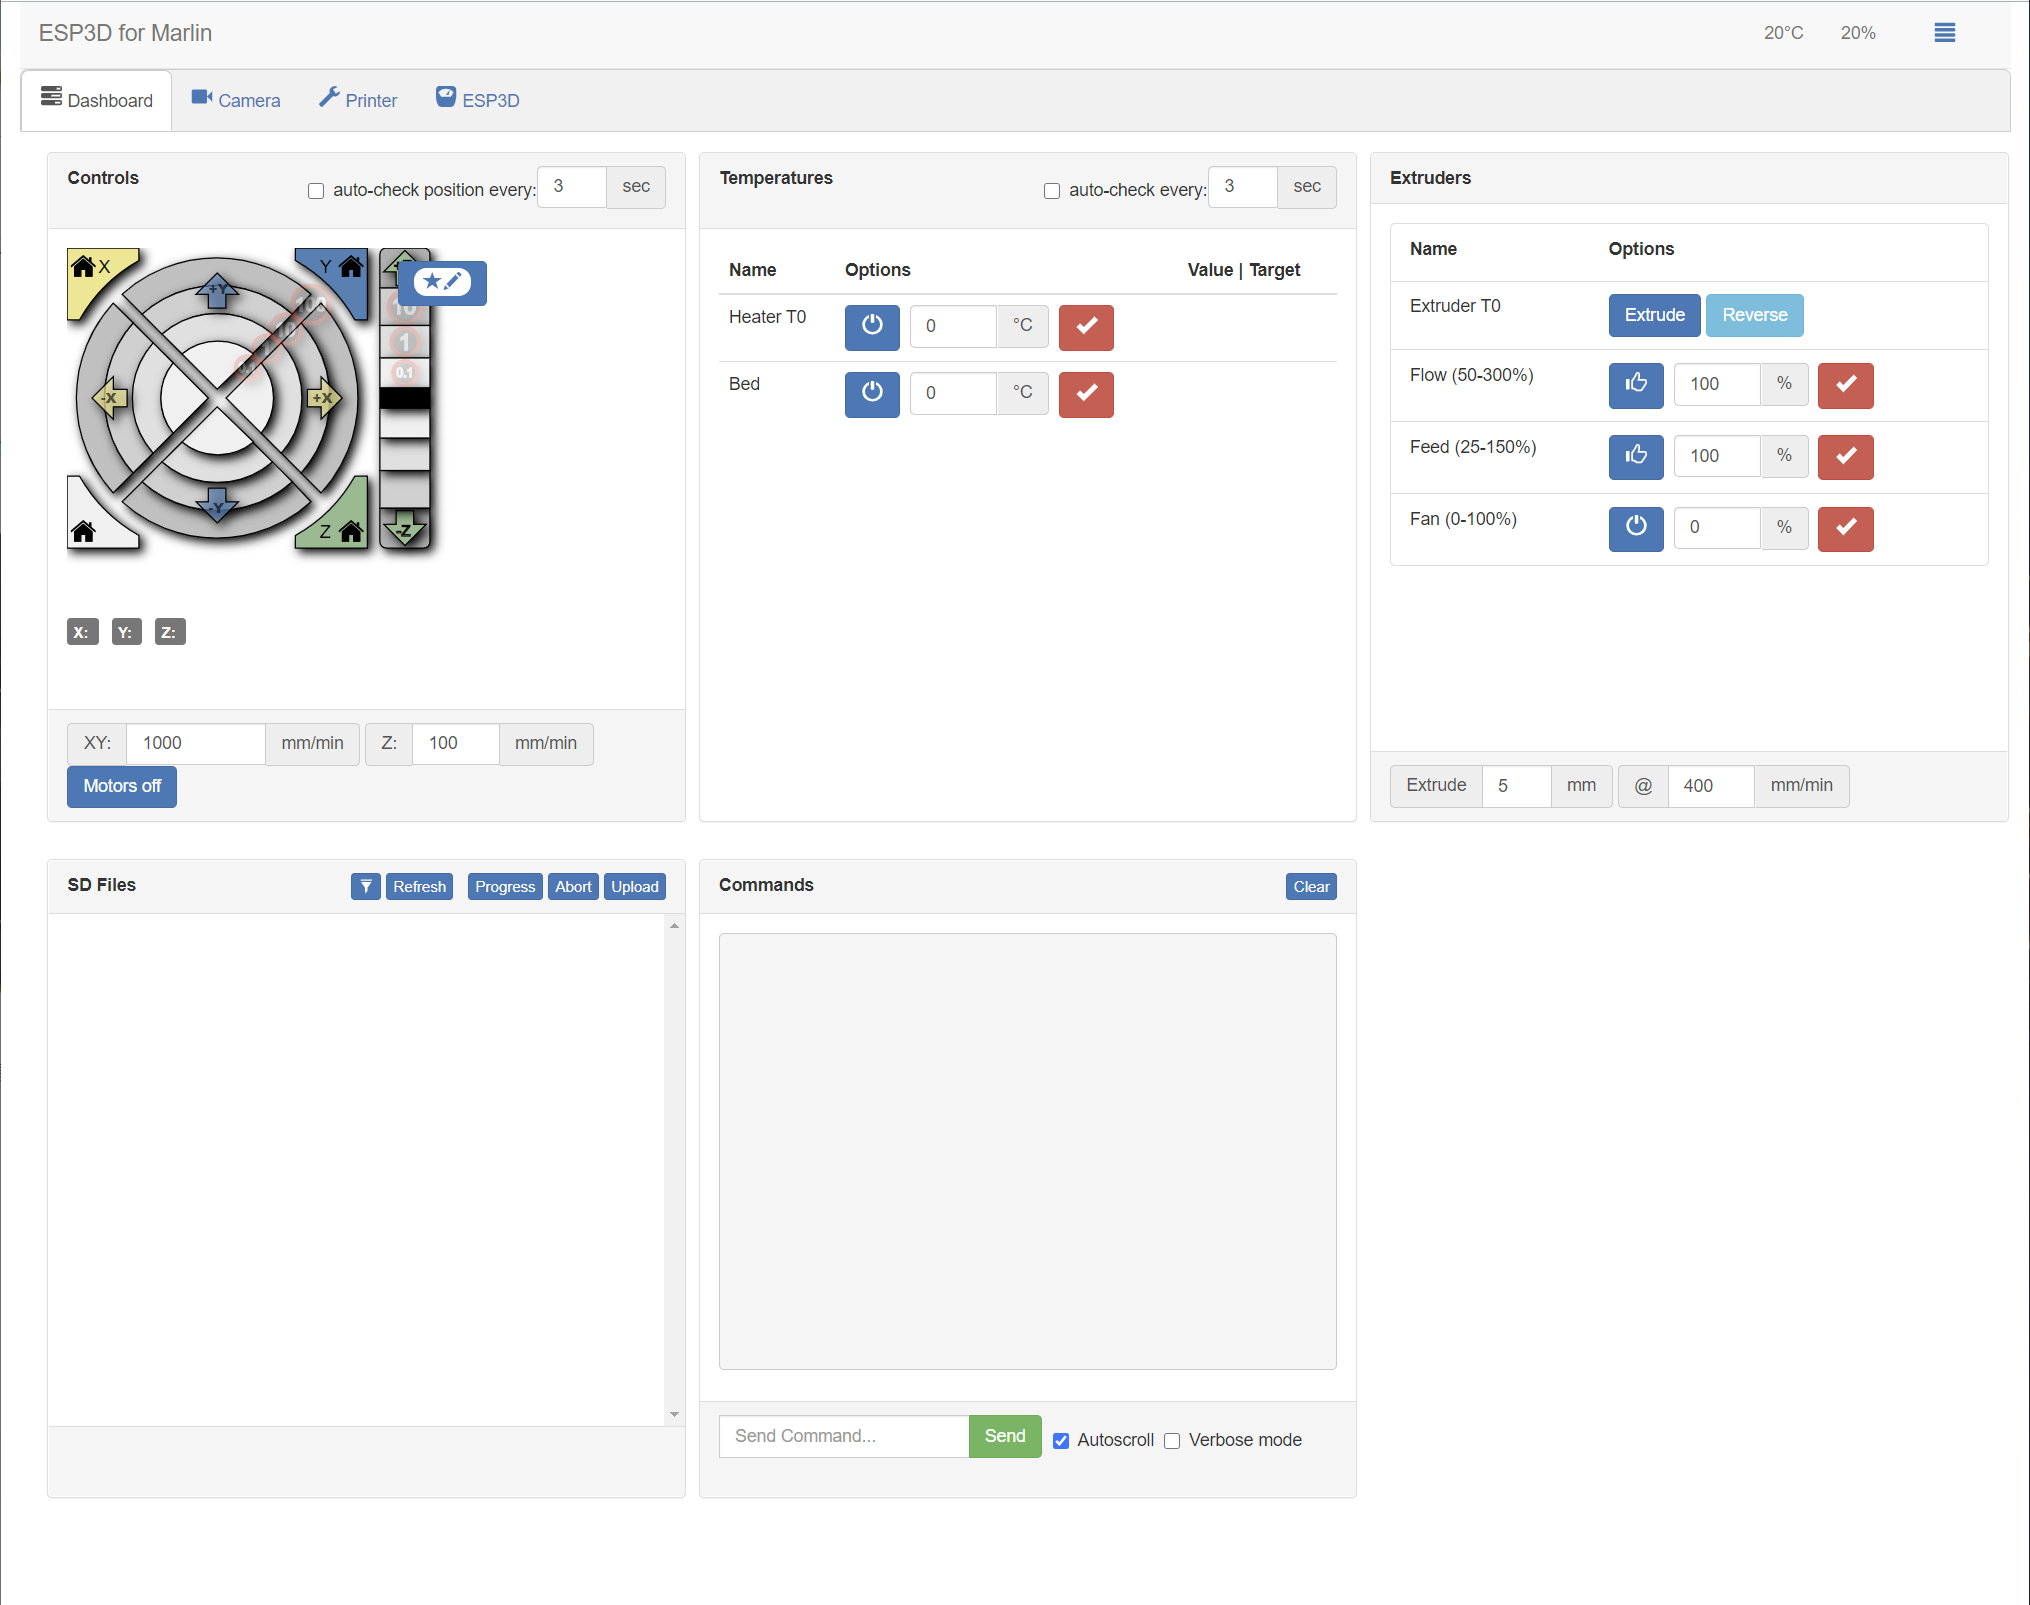This screenshot has height=1605, width=2030.
Task: Enable auto-check position checkbox
Action: (316, 191)
